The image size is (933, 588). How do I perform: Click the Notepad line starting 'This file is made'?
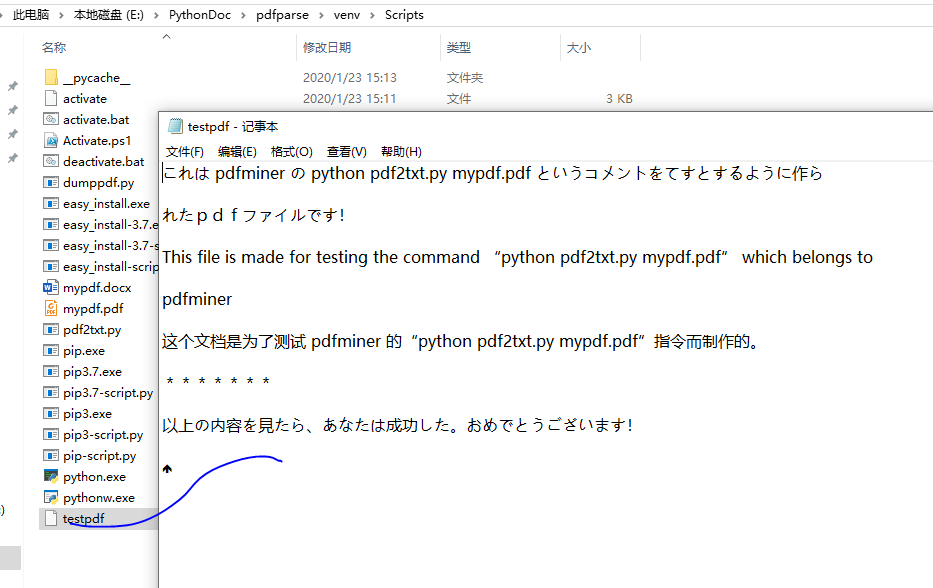click(x=517, y=257)
